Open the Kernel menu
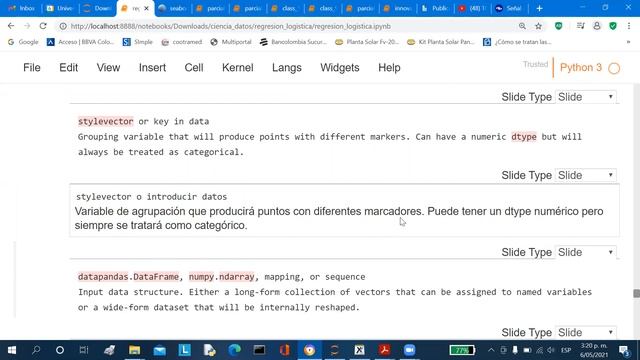 238,68
